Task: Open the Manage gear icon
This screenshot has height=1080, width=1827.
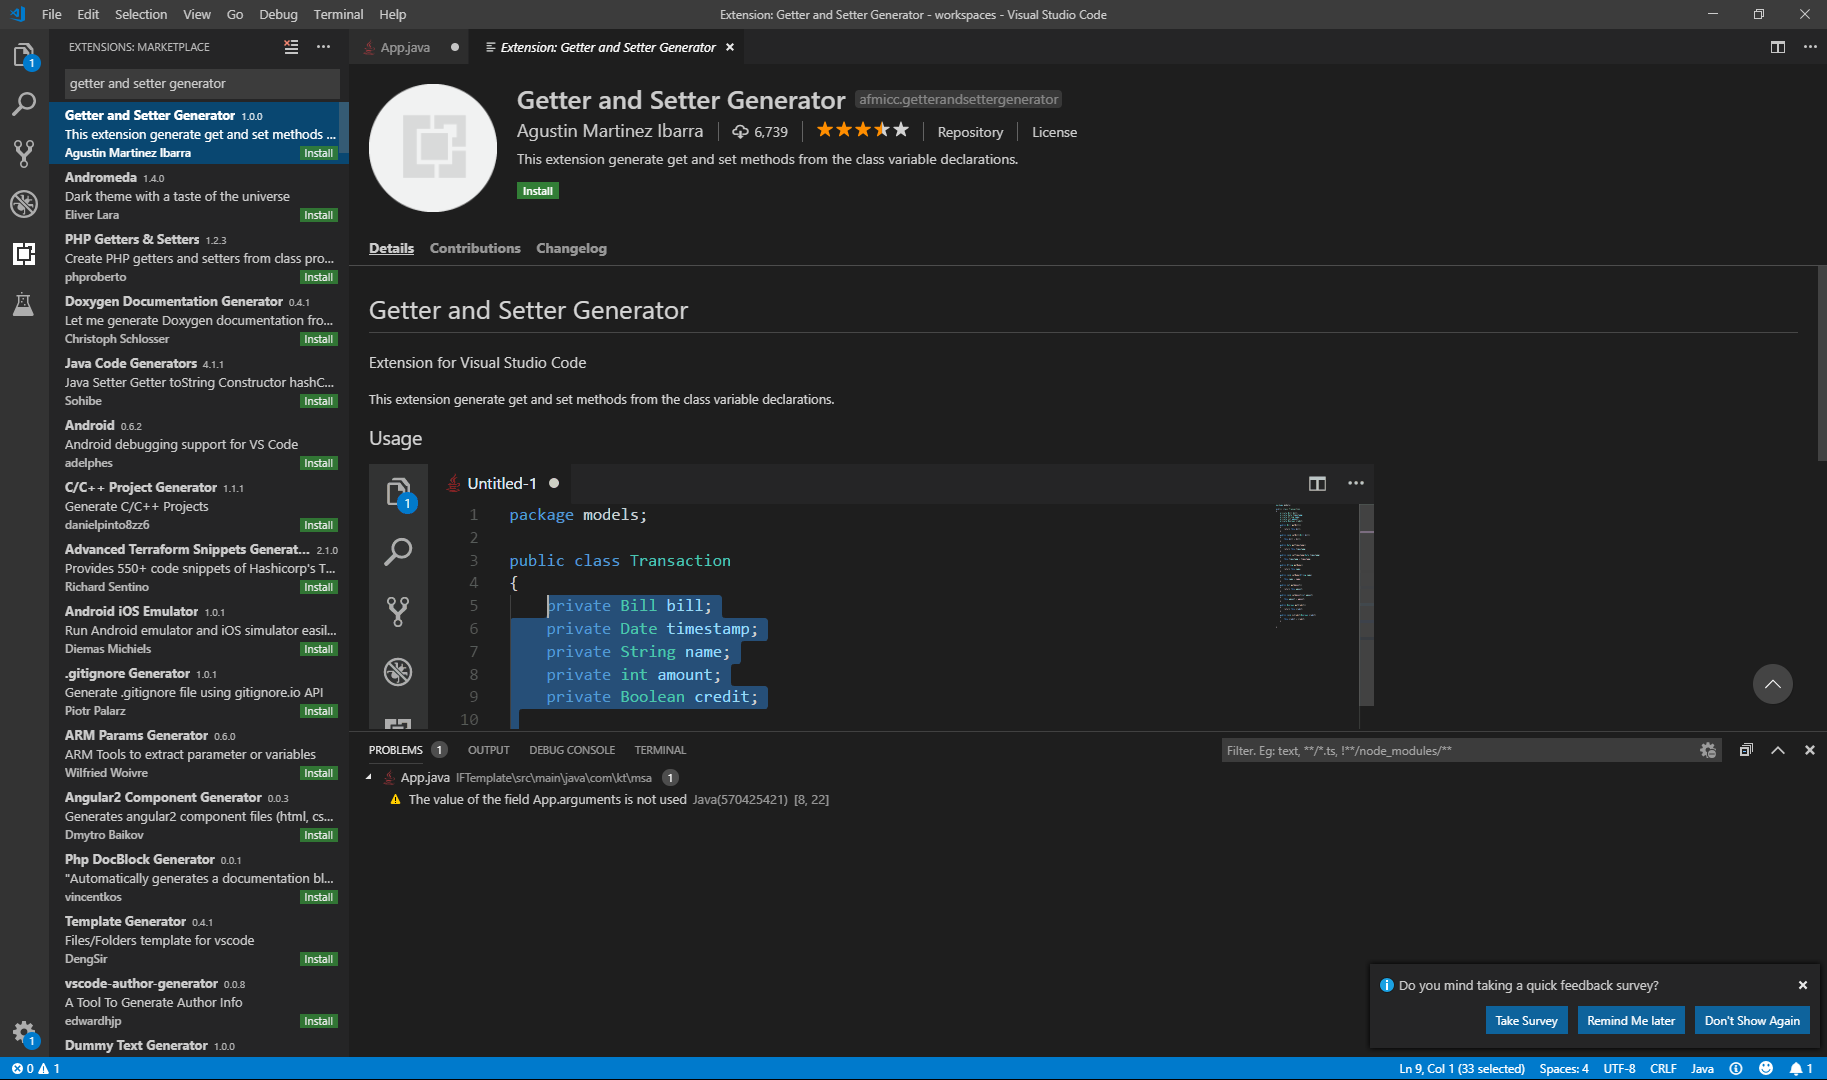Action: (x=24, y=1033)
